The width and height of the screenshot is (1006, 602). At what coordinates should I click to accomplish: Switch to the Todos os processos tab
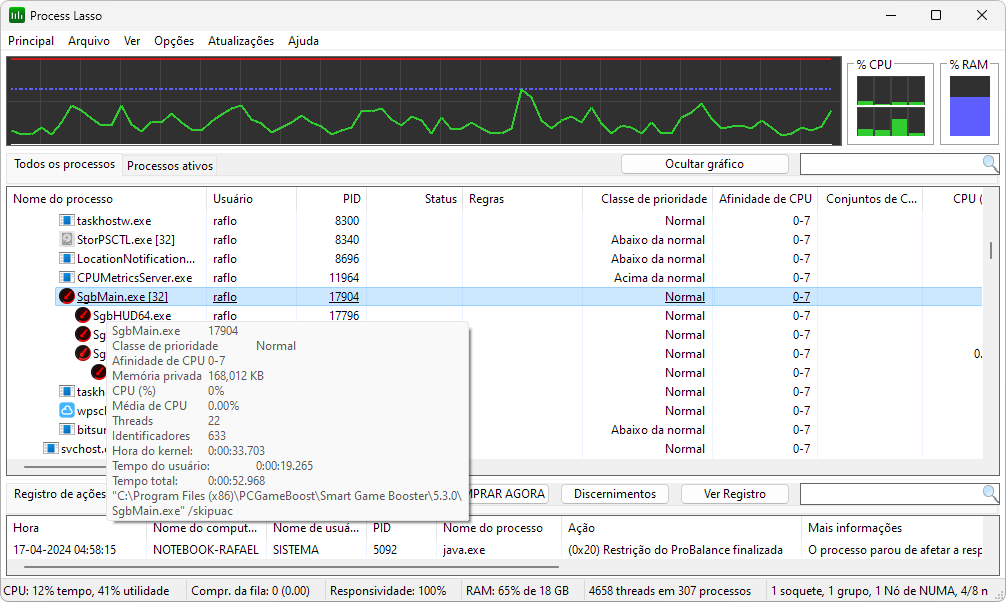[x=64, y=164]
